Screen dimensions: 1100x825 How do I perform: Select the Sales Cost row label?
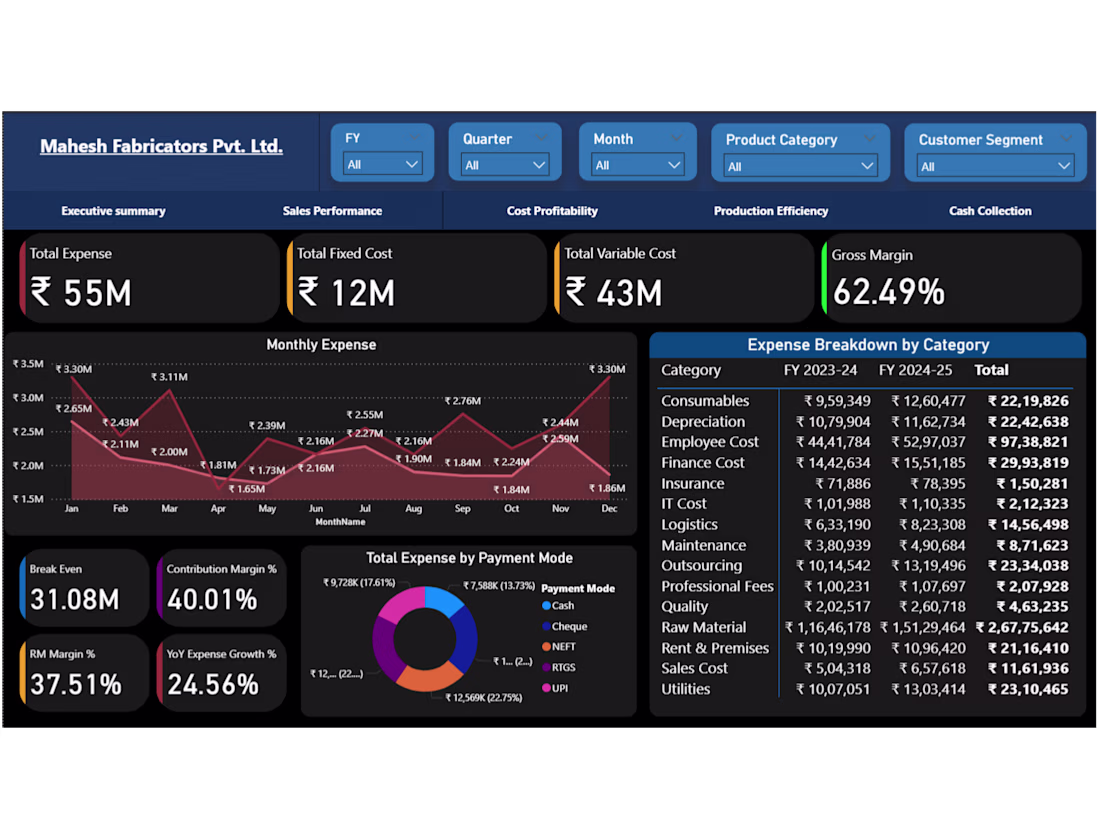pyautogui.click(x=694, y=668)
